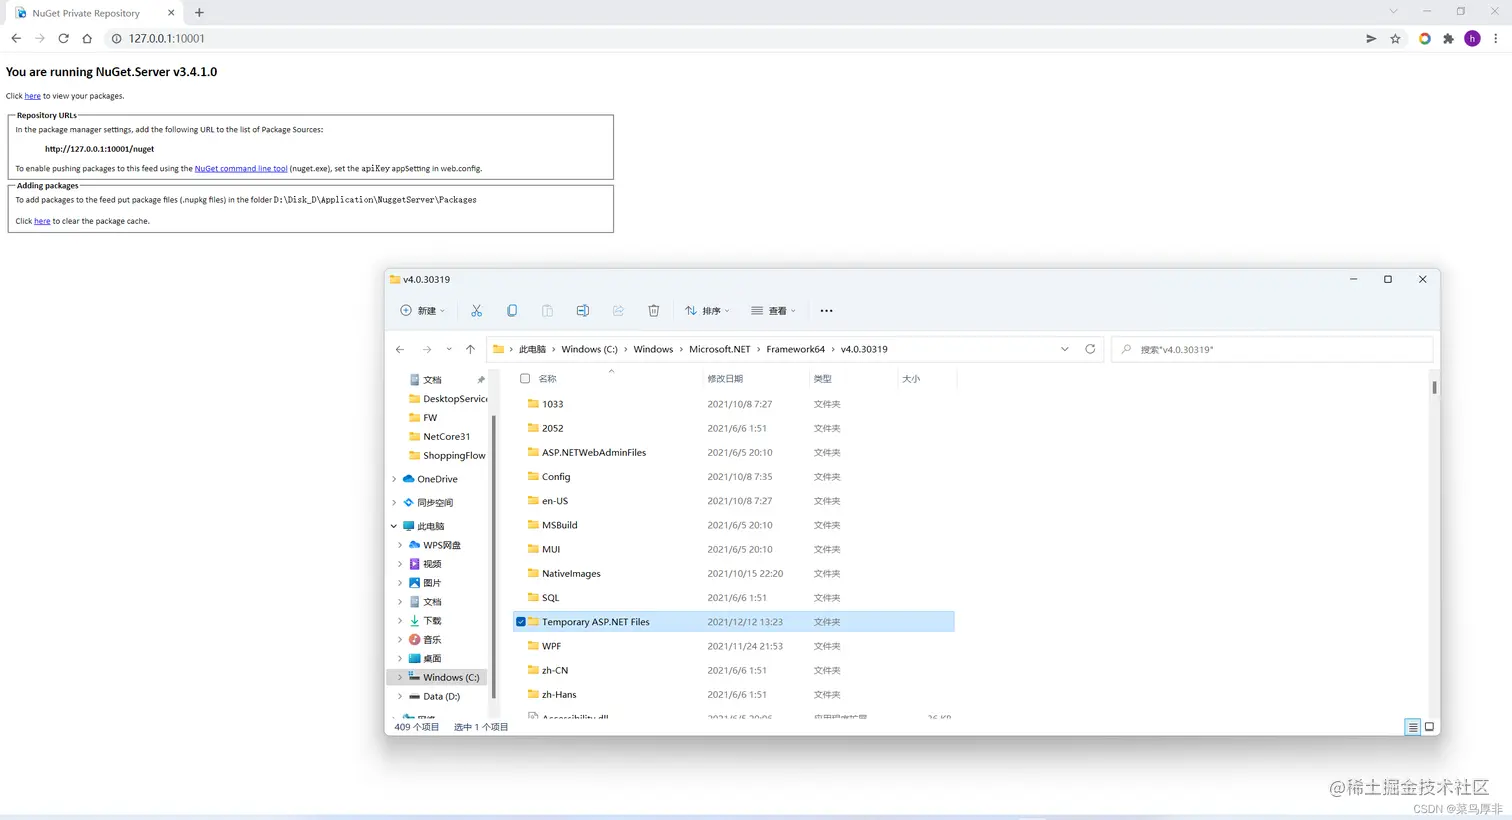The width and height of the screenshot is (1512, 820).
Task: Click the Cut scissors icon in Explorer toolbar
Action: [476, 311]
